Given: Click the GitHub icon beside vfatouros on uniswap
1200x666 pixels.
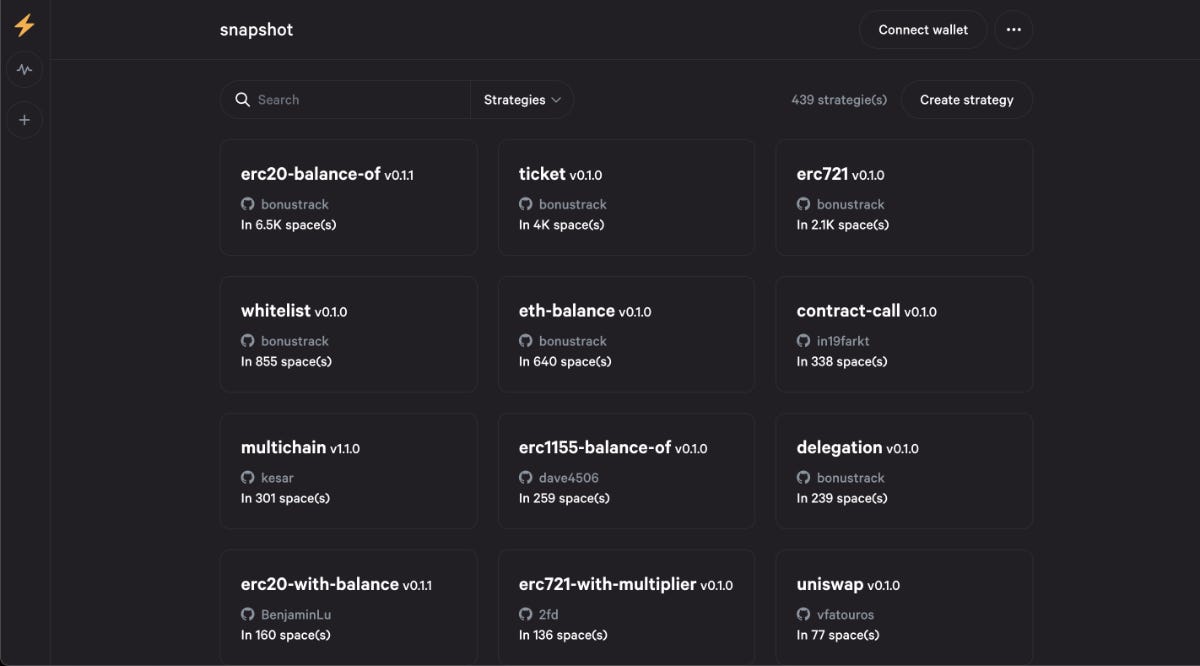Looking at the screenshot, I should coord(803,614).
